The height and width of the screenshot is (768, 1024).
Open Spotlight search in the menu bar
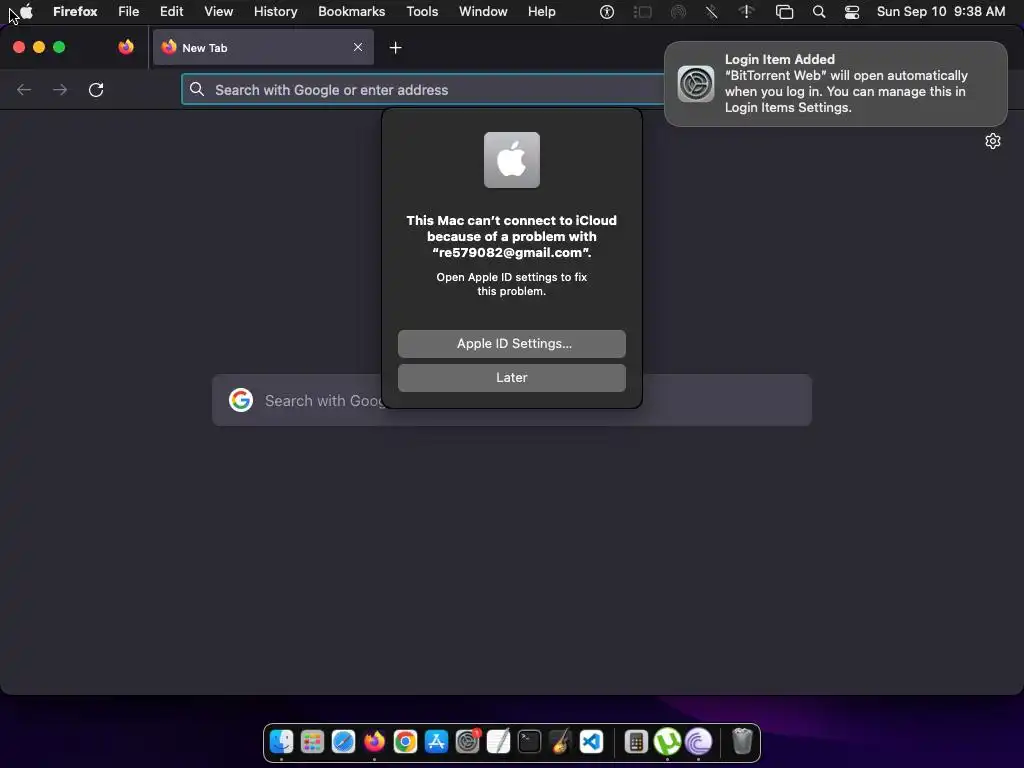819,12
